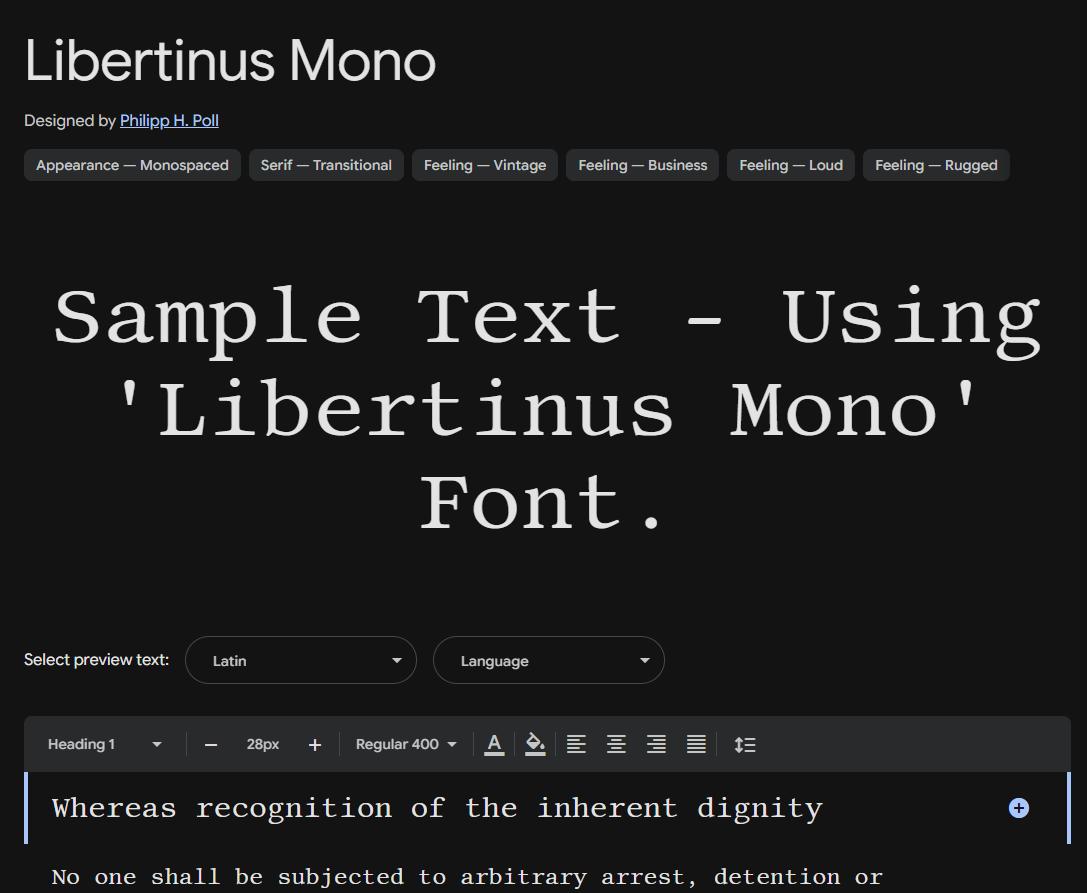Expand the Language dropdown

tap(549, 660)
